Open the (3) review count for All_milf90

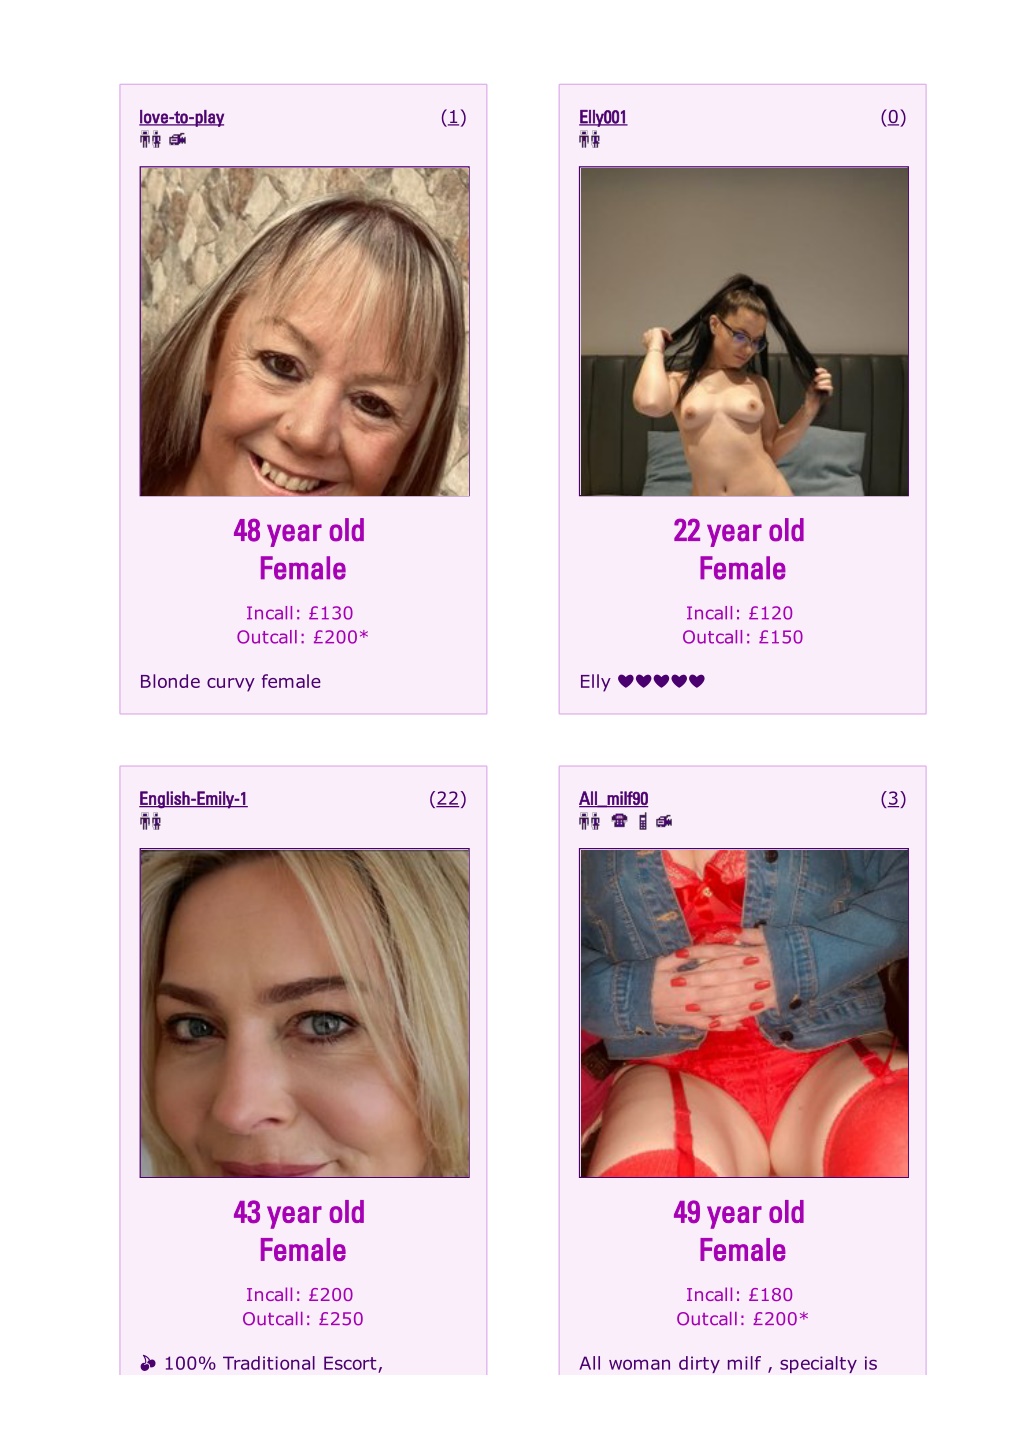point(893,799)
